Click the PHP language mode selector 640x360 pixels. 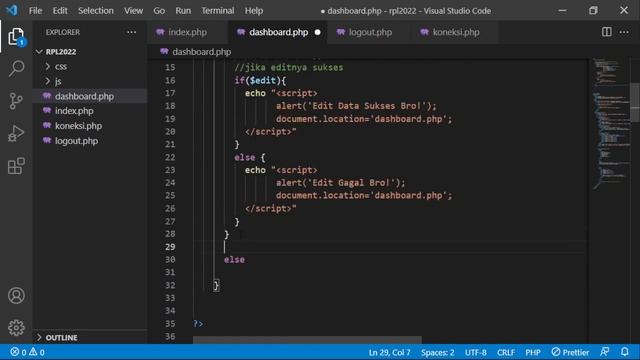533,352
